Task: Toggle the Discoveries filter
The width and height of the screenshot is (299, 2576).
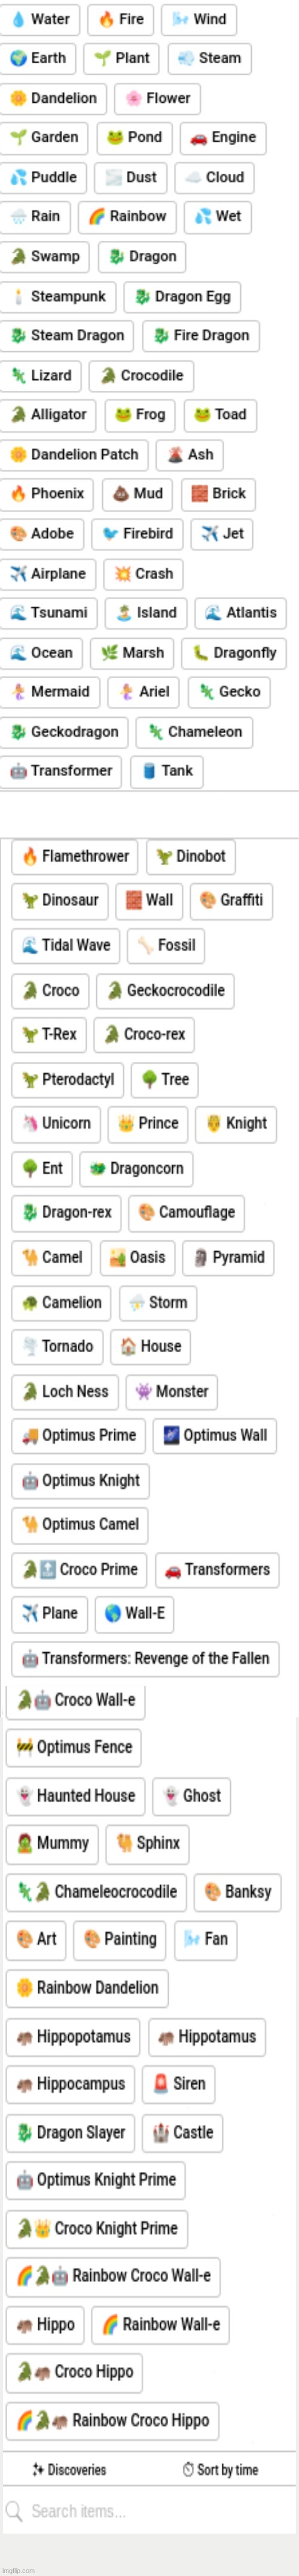Action: (70, 2470)
